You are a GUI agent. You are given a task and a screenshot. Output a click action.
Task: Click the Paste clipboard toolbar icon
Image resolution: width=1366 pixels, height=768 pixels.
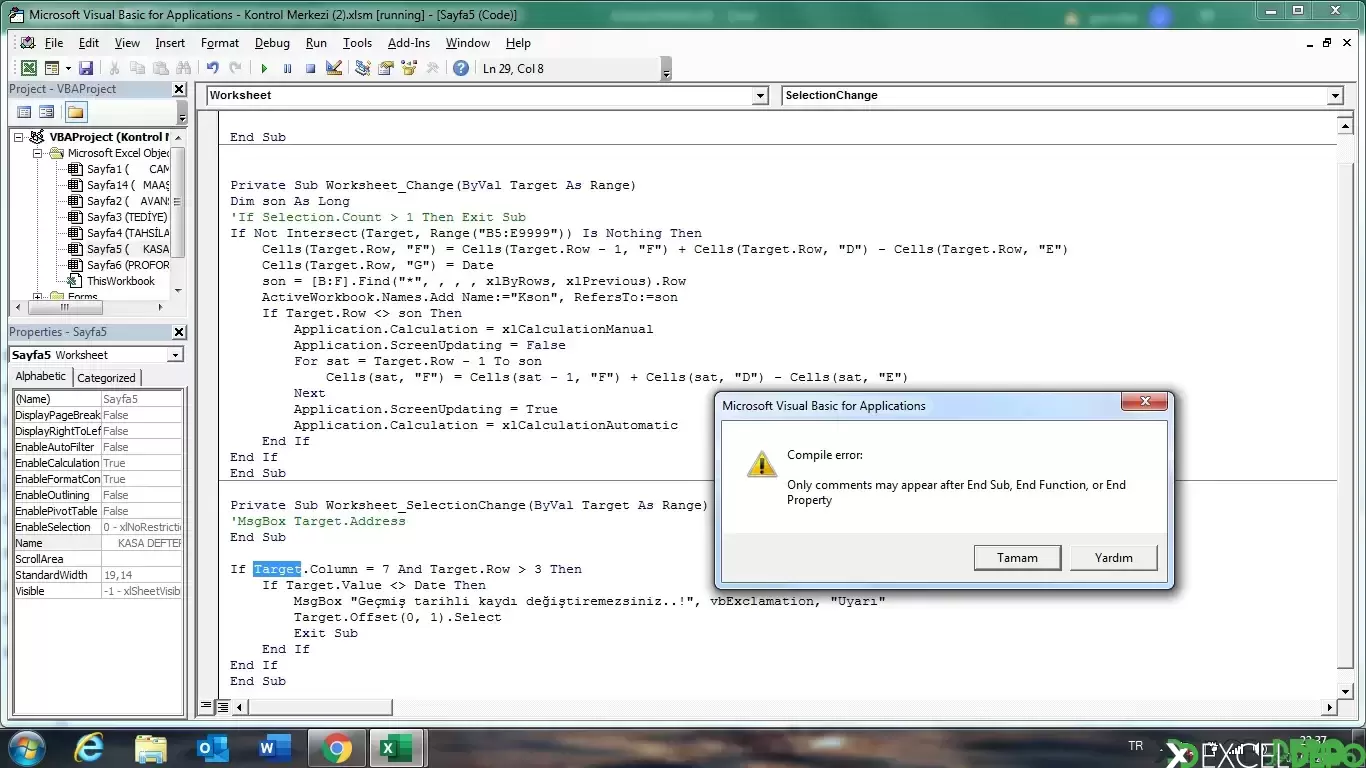pos(160,68)
